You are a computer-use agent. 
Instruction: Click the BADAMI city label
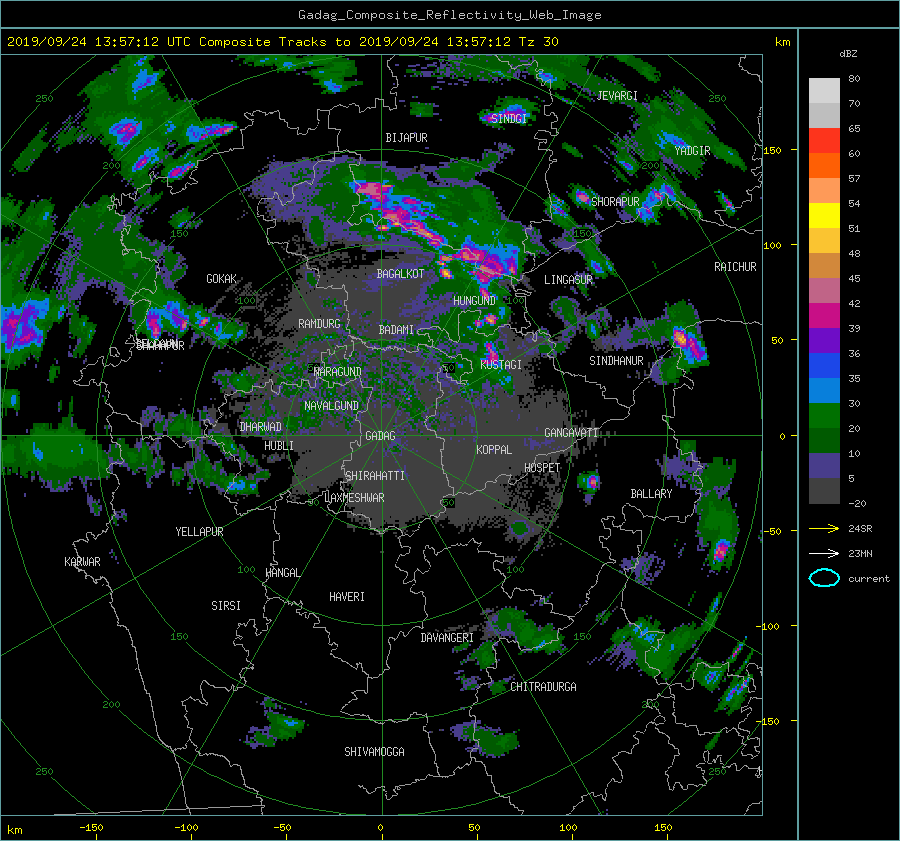(396, 330)
